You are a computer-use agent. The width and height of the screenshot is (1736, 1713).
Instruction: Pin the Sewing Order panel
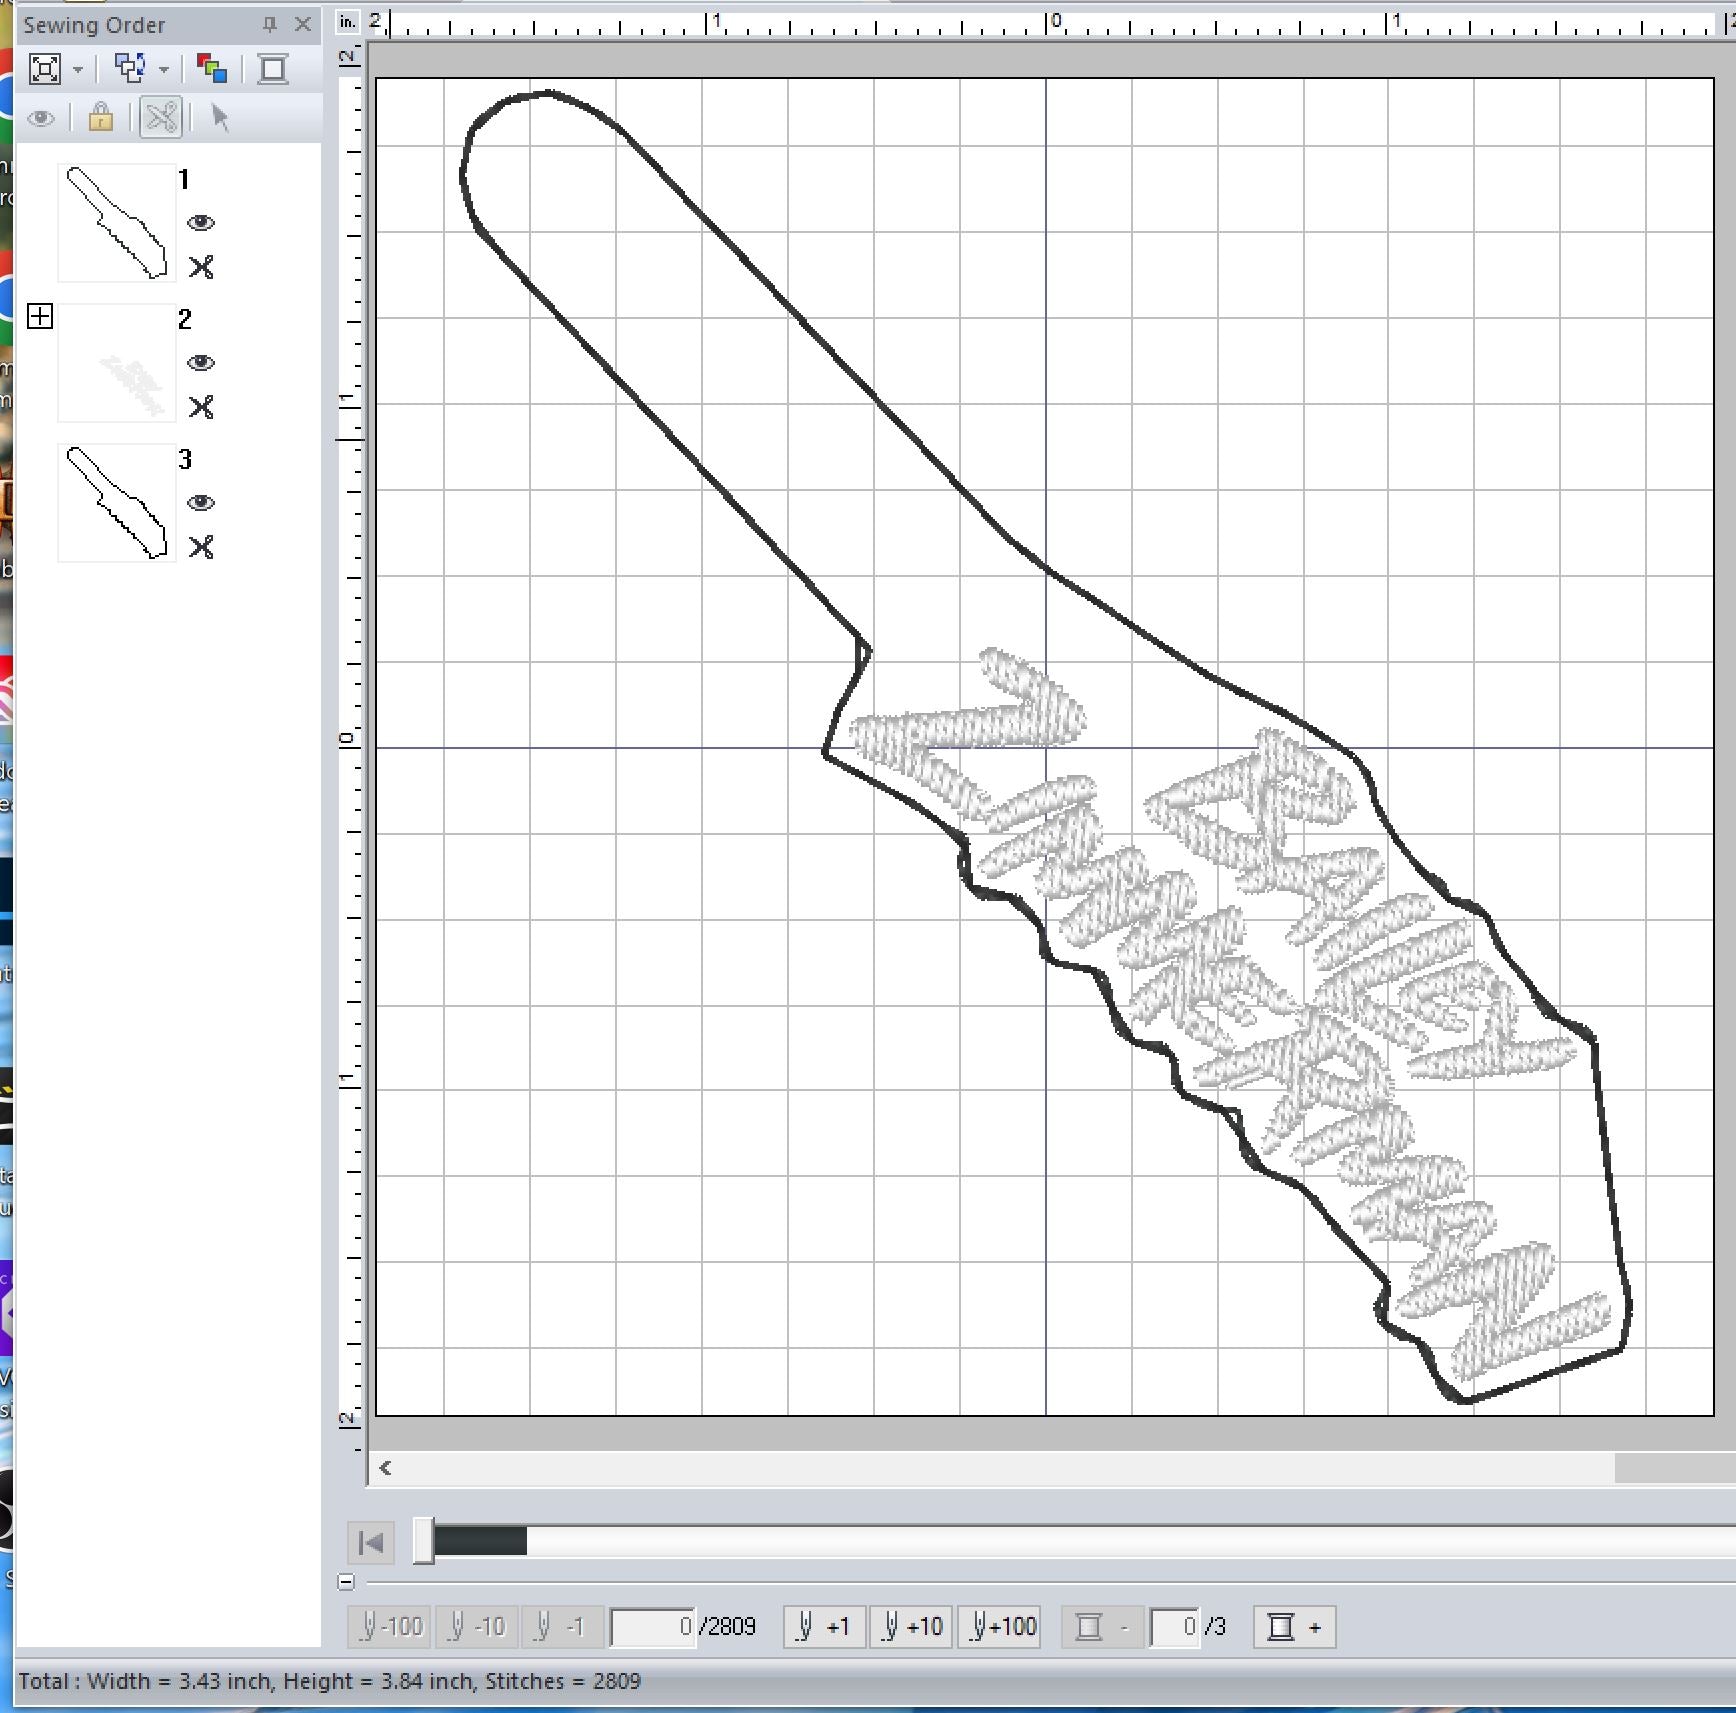[269, 25]
